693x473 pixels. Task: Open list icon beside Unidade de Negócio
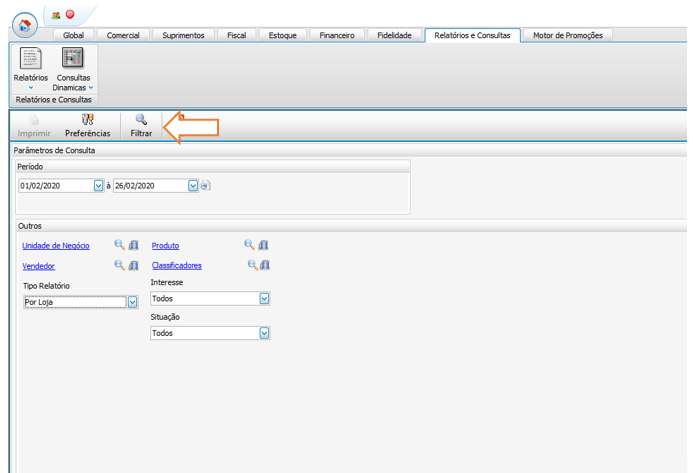pos(133,245)
